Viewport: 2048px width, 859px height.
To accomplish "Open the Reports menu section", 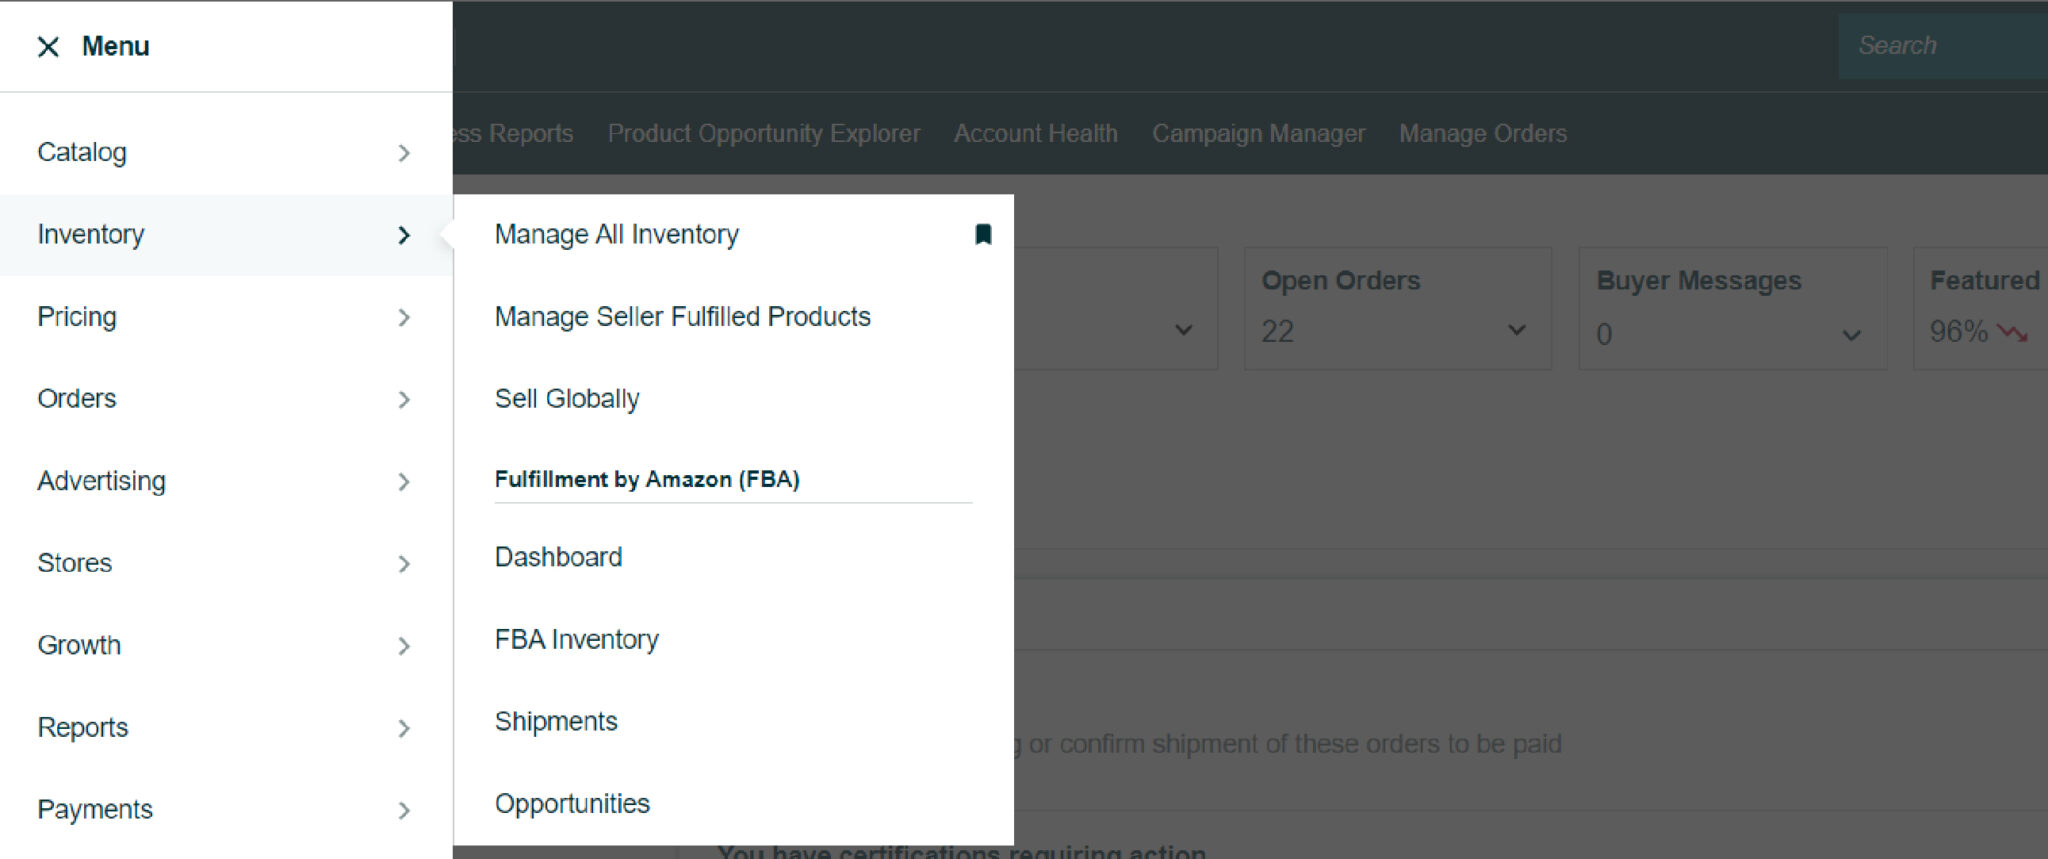I will [226, 727].
